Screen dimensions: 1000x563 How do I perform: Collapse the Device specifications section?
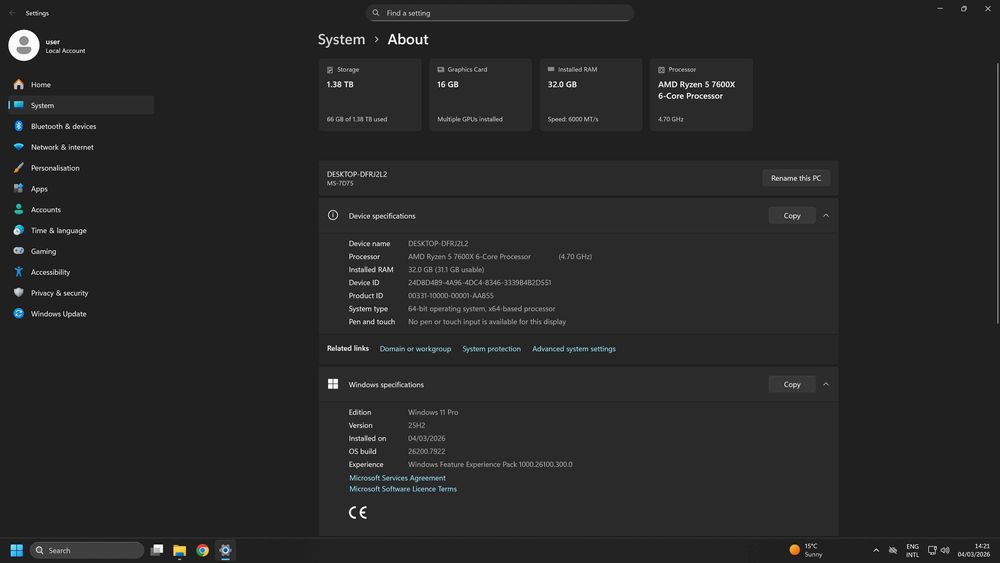tap(826, 216)
